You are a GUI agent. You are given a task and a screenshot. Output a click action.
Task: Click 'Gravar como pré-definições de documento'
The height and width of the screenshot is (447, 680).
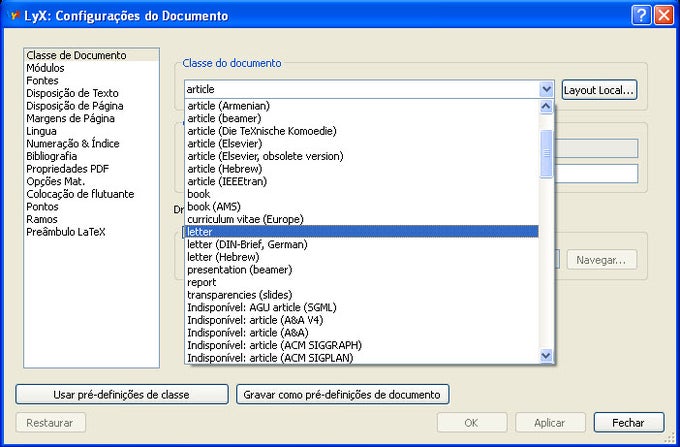(343, 394)
